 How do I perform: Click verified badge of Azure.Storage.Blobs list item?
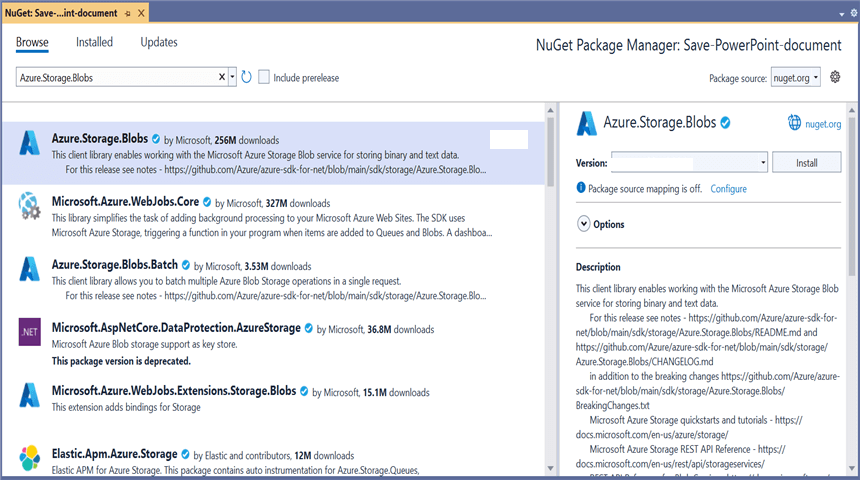coord(156,139)
